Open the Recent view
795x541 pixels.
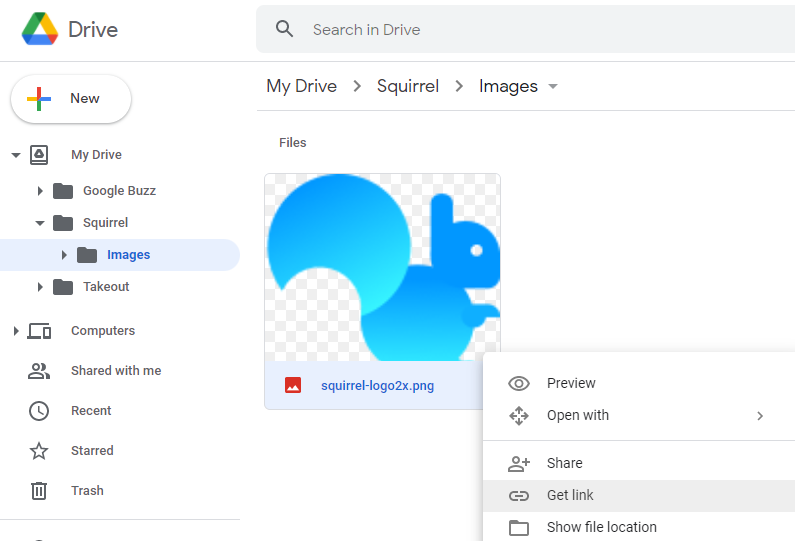91,411
